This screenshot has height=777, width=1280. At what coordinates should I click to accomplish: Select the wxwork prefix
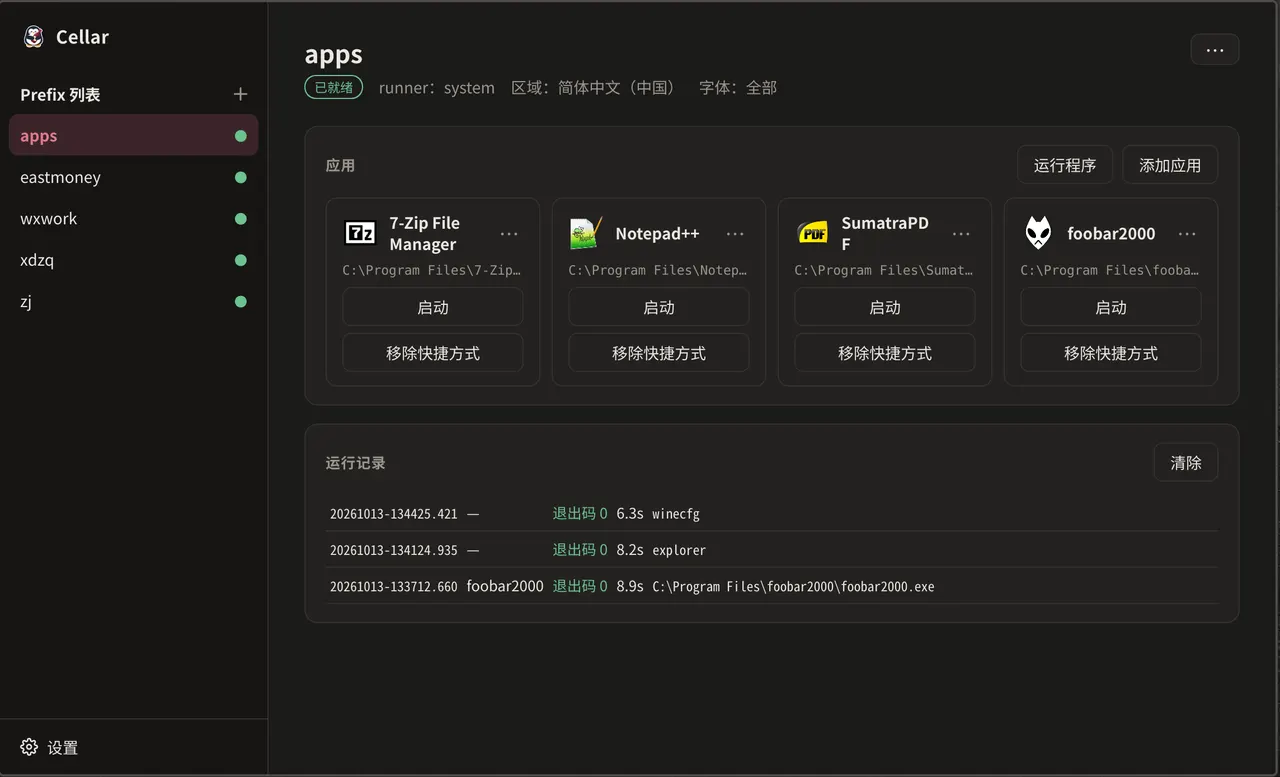coord(133,219)
